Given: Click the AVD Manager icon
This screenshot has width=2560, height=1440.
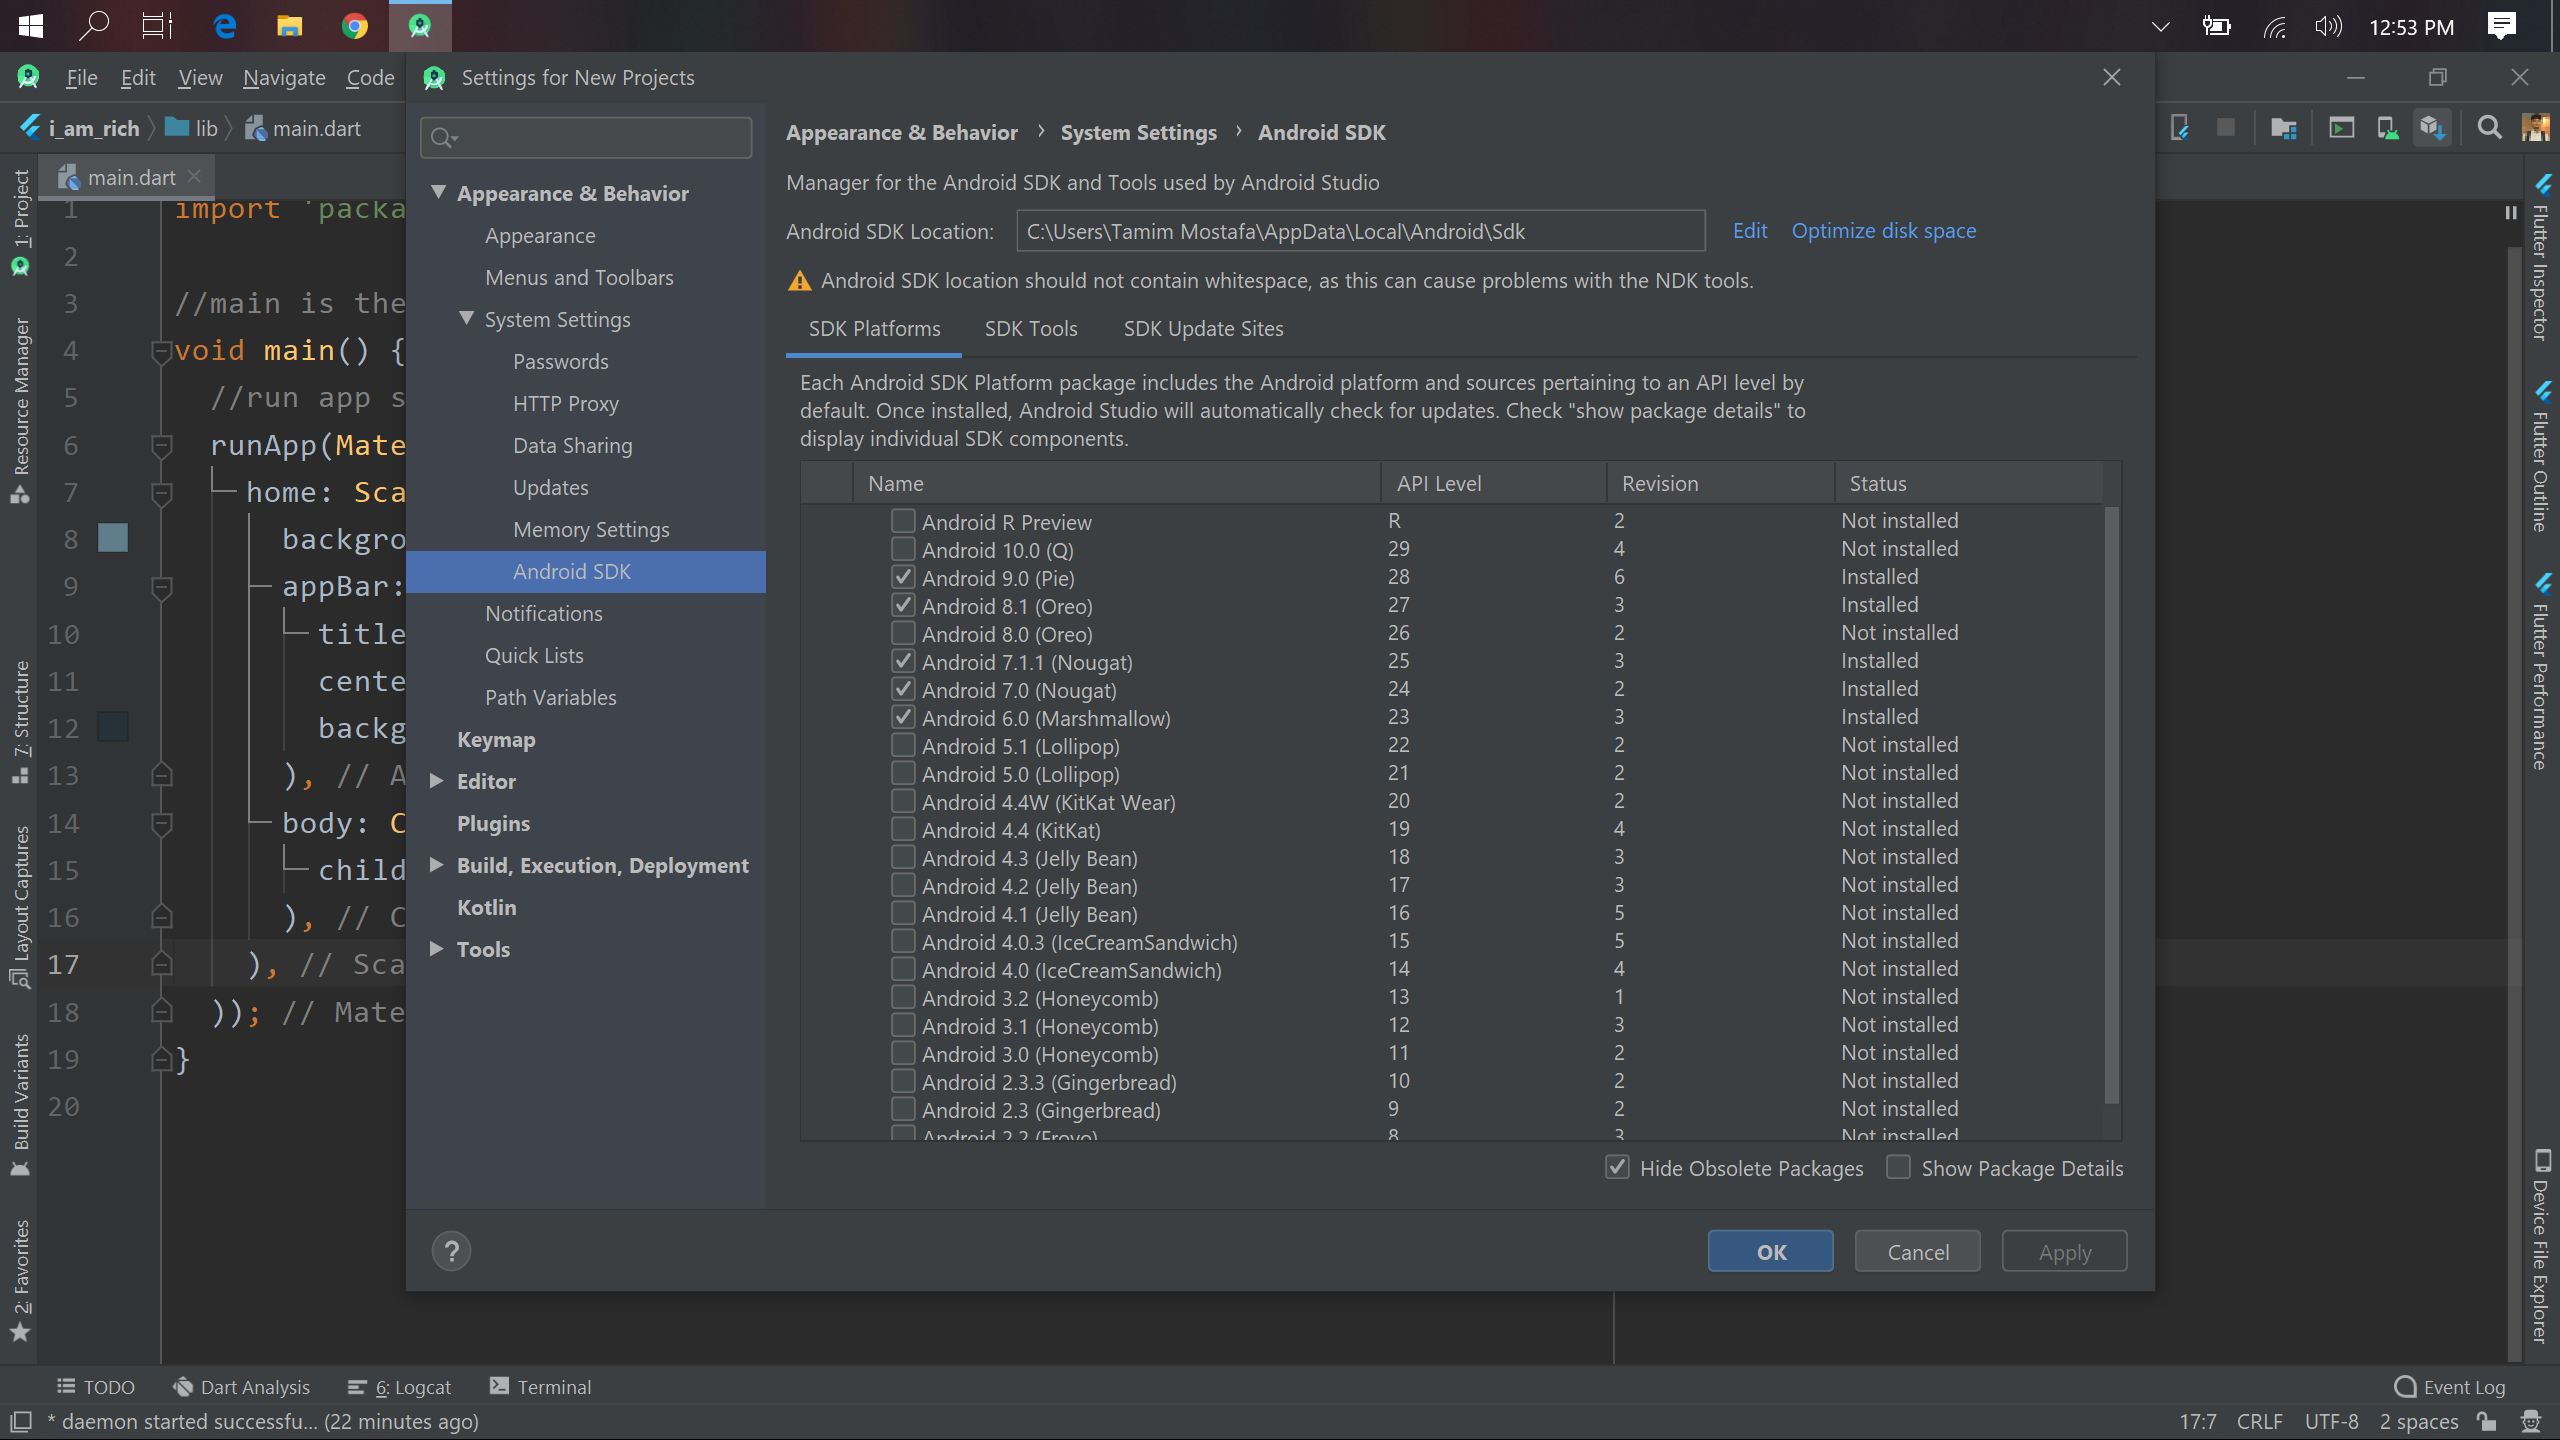Looking at the screenshot, I should [x=2387, y=128].
